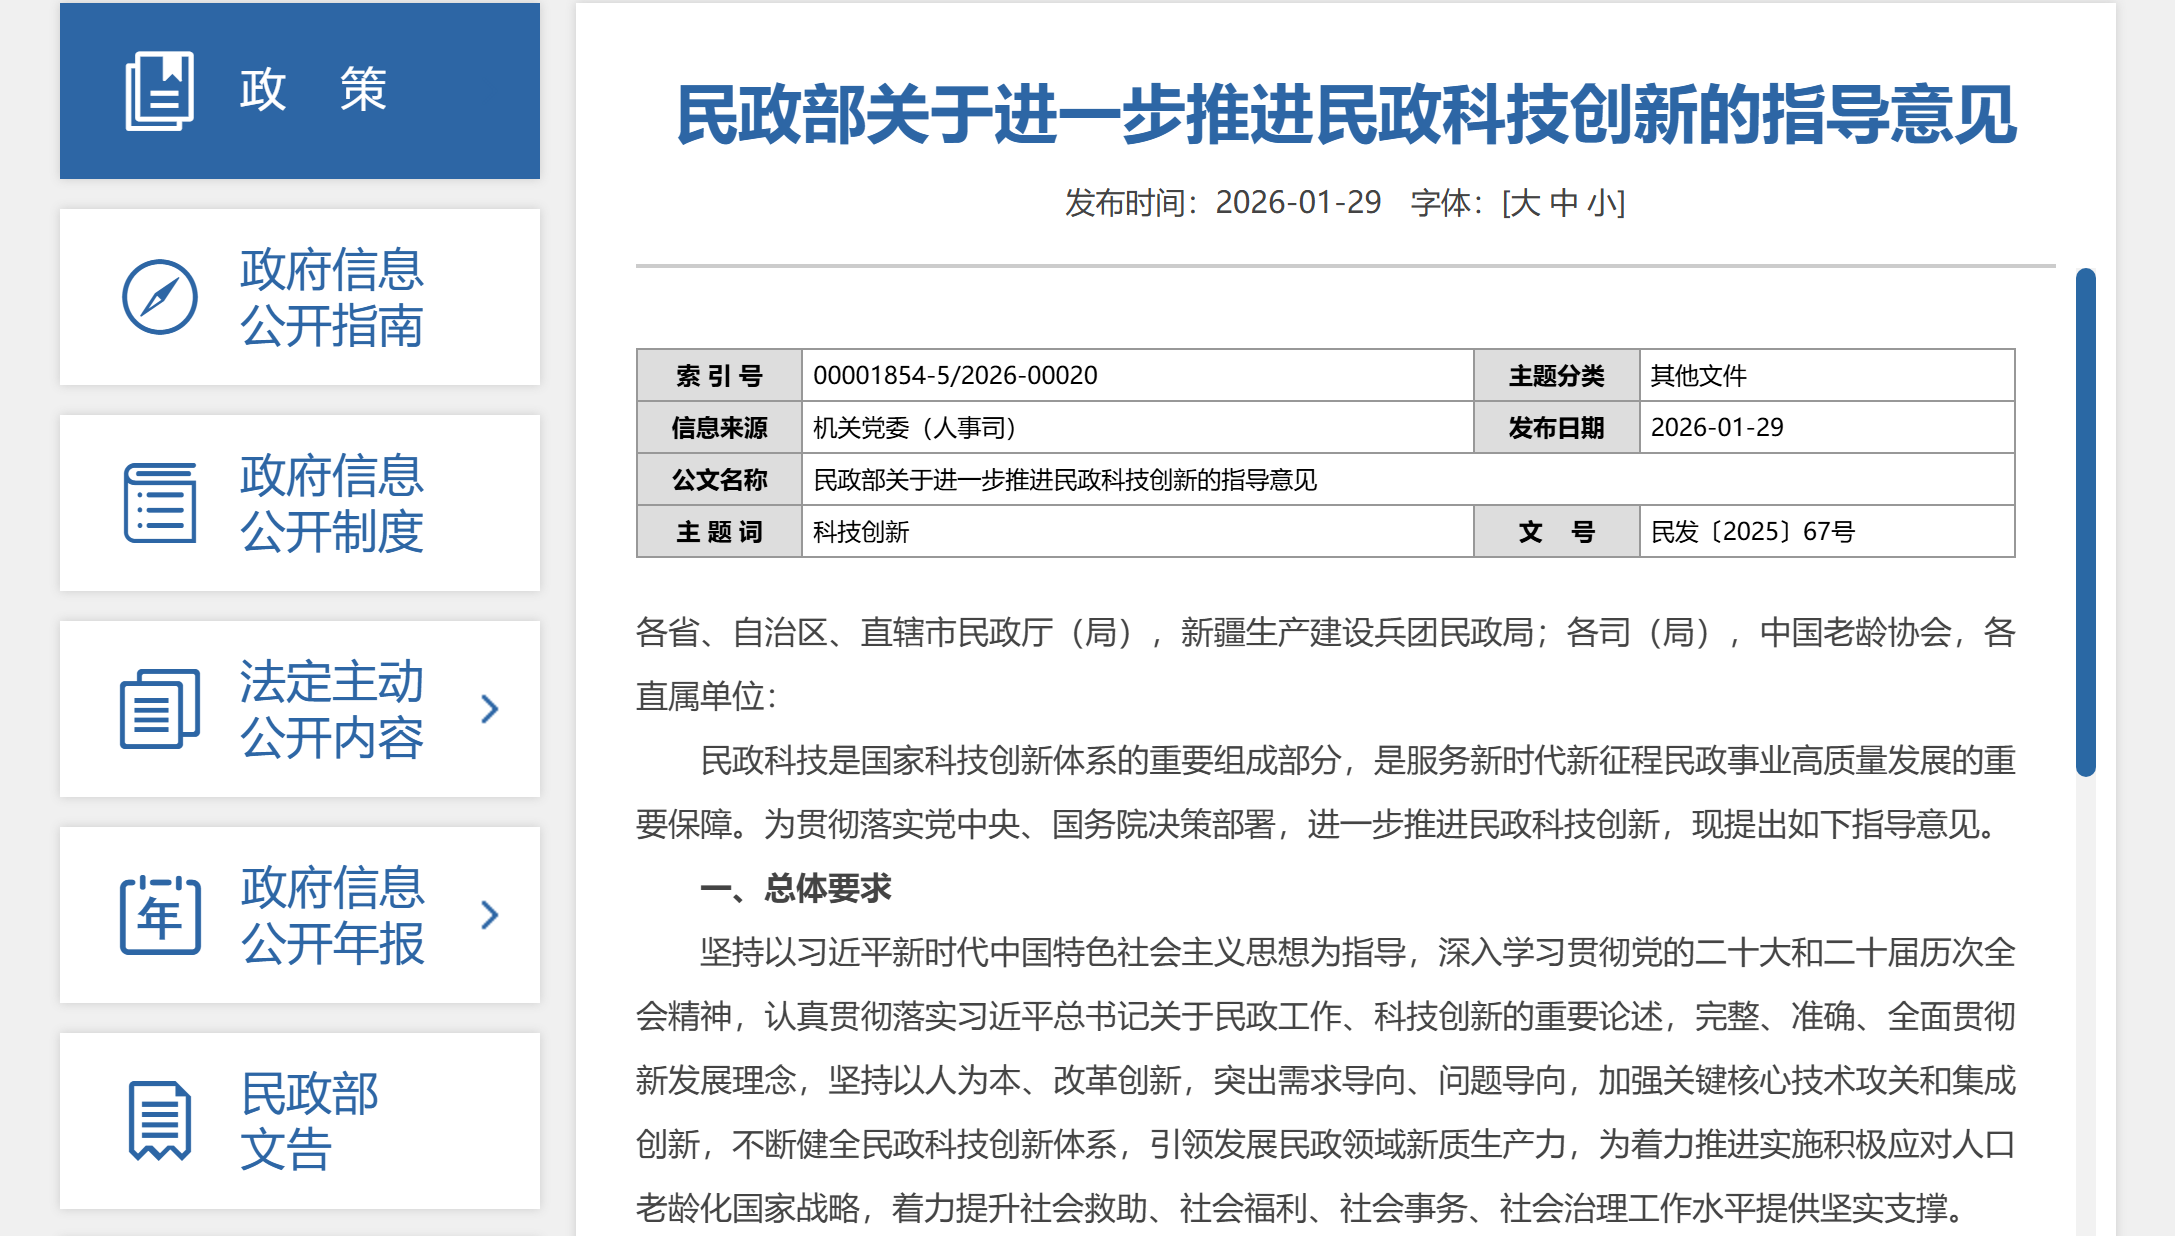Click the 发布时间：2026-01-29 line under title

[x=1222, y=203]
